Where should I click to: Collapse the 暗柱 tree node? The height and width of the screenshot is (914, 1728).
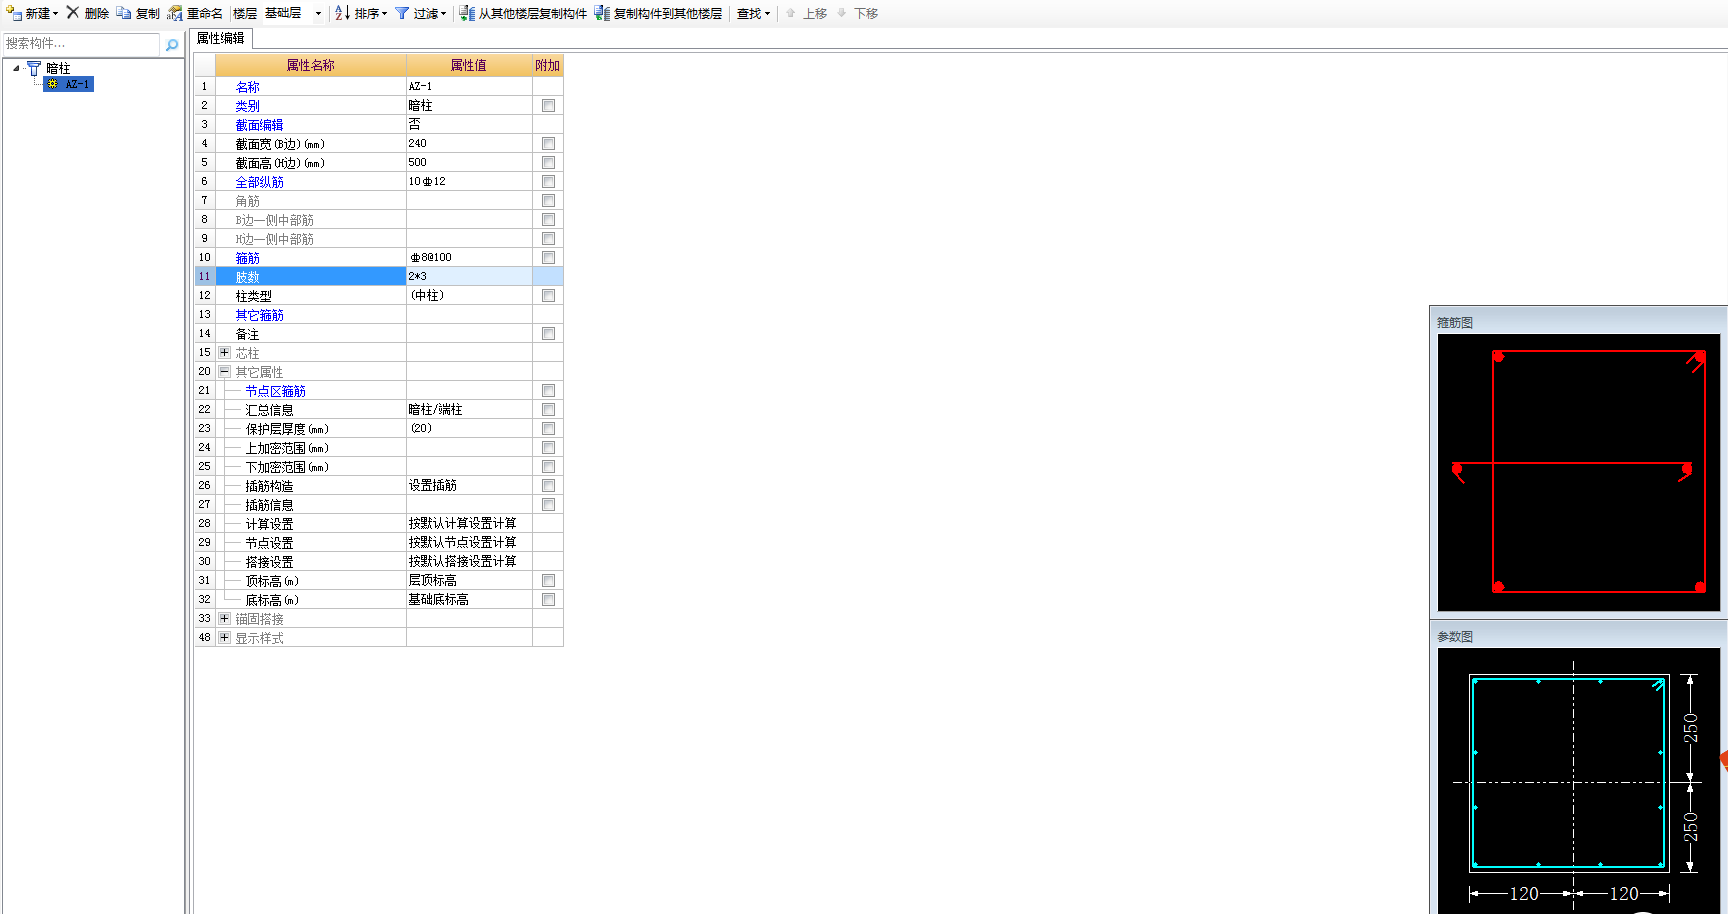(x=16, y=68)
